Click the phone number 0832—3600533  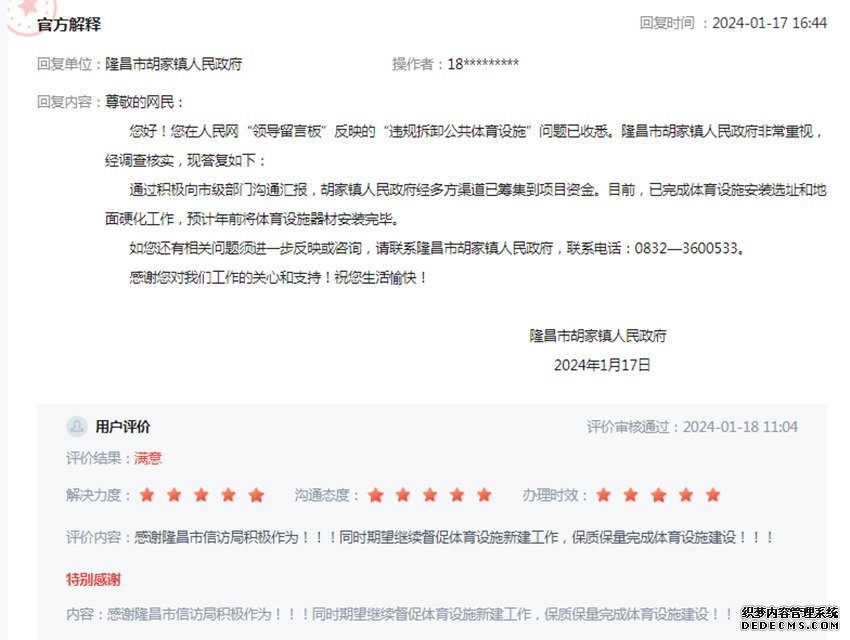(x=686, y=248)
